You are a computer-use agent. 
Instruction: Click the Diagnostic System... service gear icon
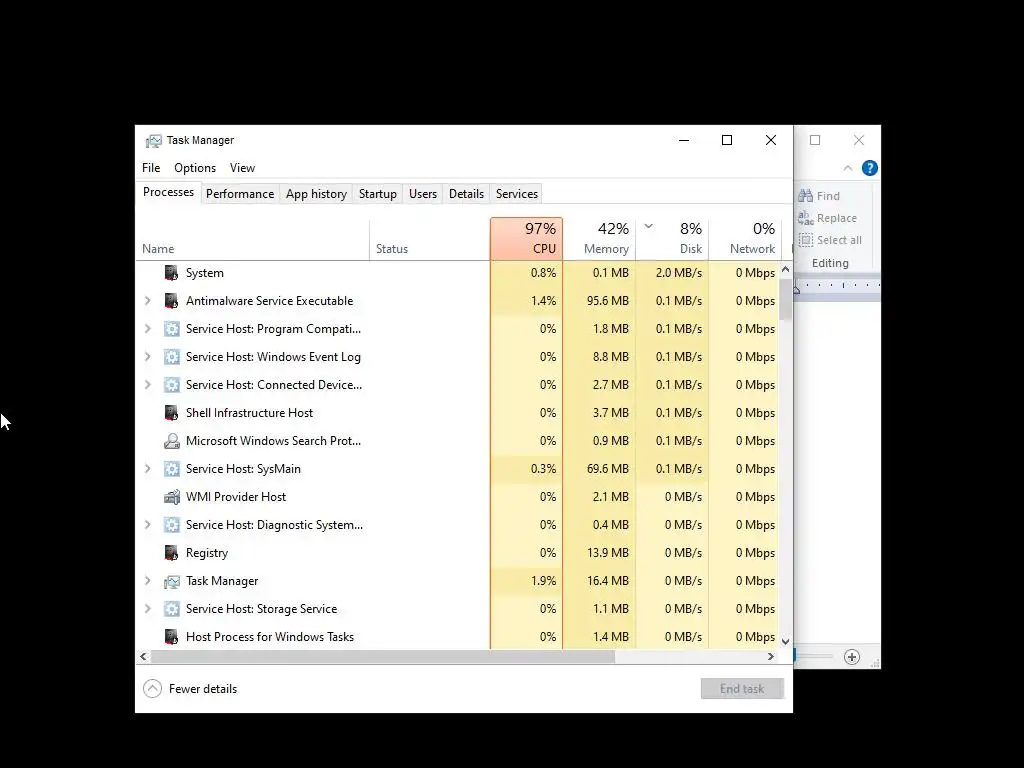pos(171,525)
